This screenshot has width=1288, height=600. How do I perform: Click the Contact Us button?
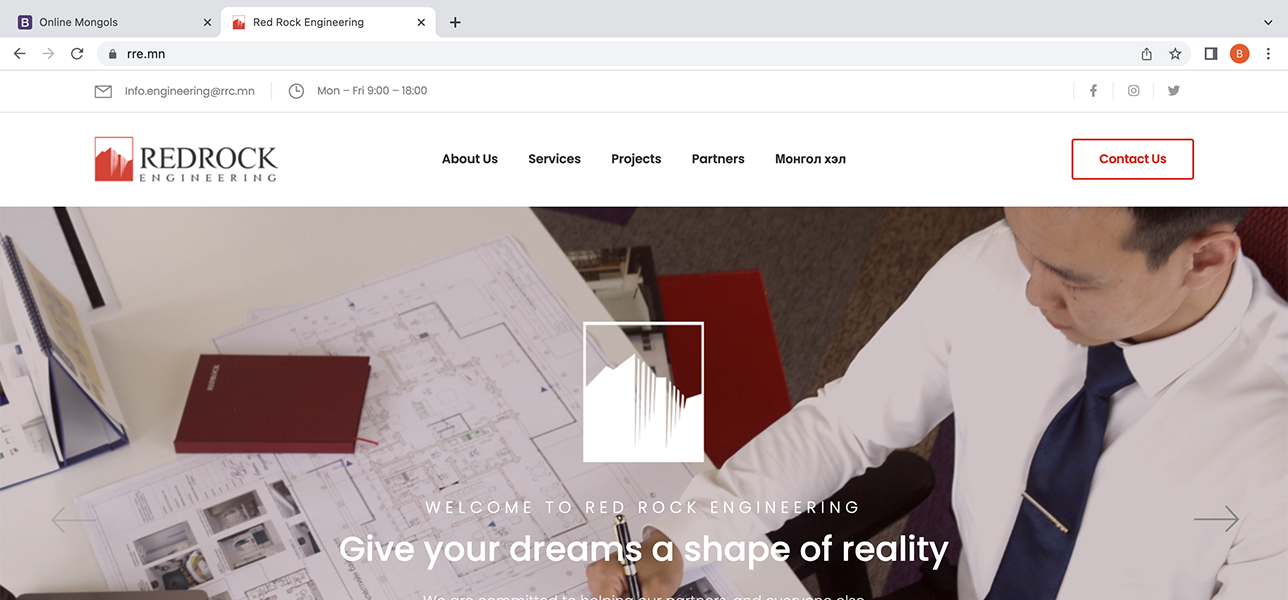click(x=1132, y=159)
